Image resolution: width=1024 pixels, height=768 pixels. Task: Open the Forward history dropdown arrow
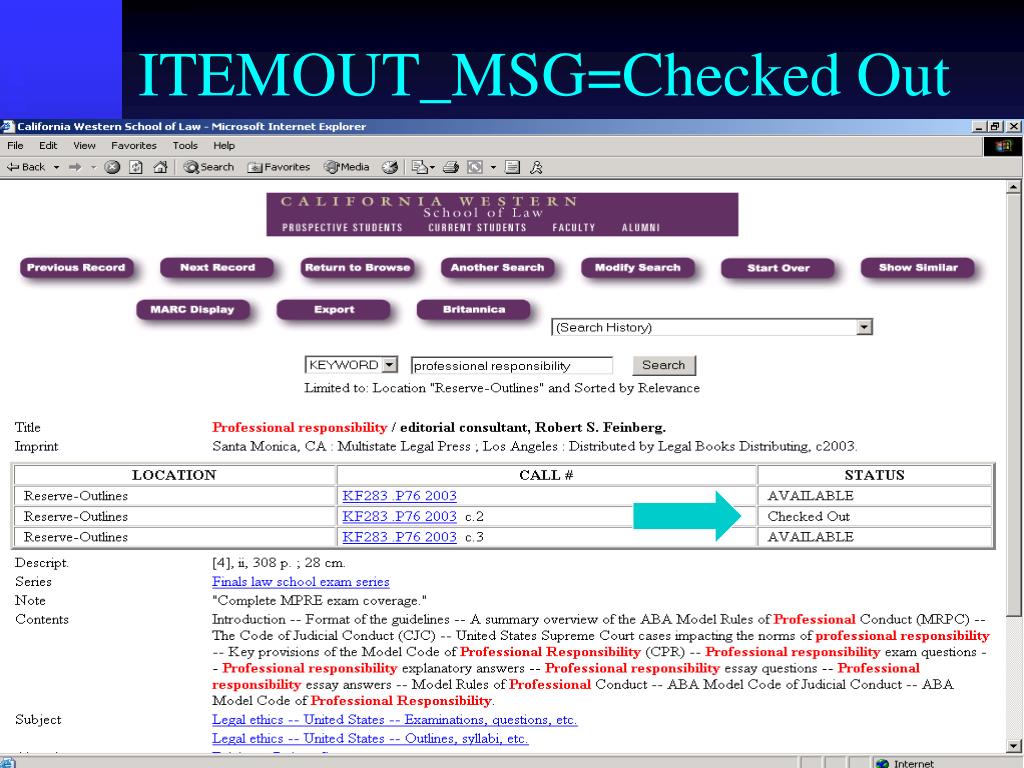coord(93,167)
